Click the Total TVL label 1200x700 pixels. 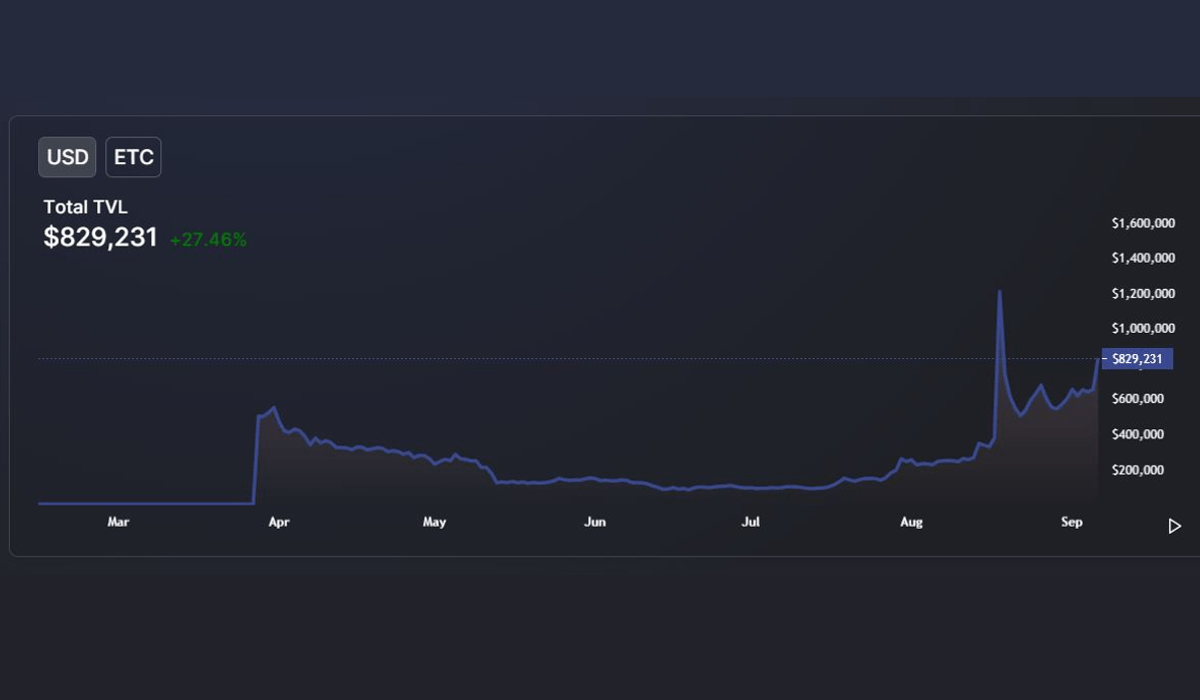click(x=86, y=207)
